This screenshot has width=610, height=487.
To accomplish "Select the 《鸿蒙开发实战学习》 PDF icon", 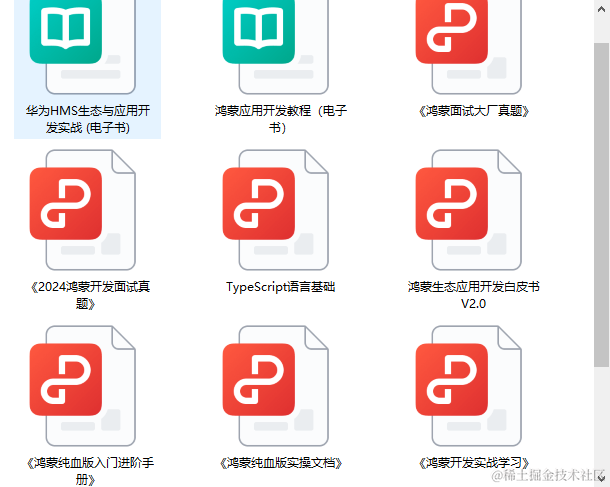I will tap(468, 386).
